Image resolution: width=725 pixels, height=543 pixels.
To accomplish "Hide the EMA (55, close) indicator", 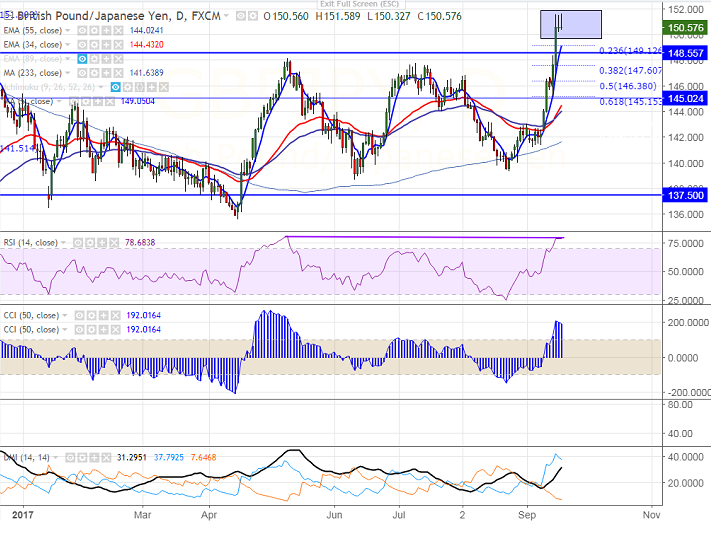I will pyautogui.click(x=81, y=31).
